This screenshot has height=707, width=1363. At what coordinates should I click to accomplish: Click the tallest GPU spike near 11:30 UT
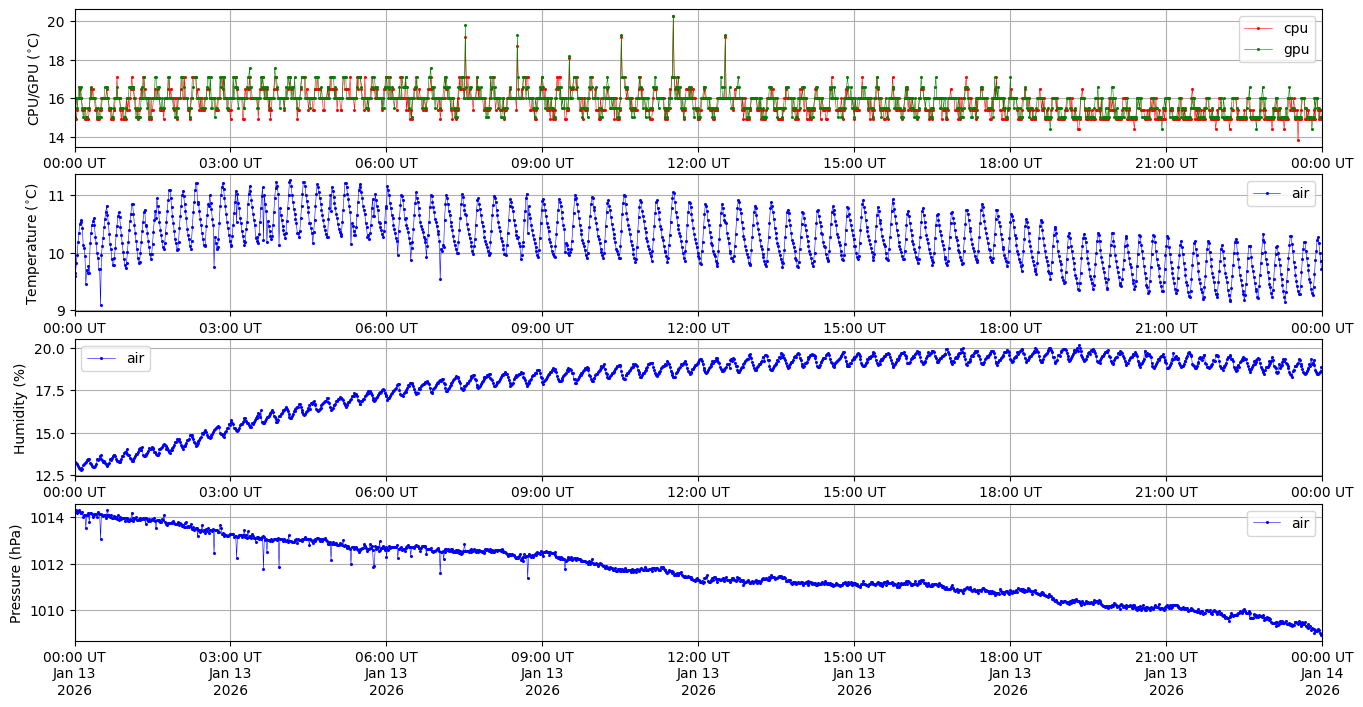[673, 17]
